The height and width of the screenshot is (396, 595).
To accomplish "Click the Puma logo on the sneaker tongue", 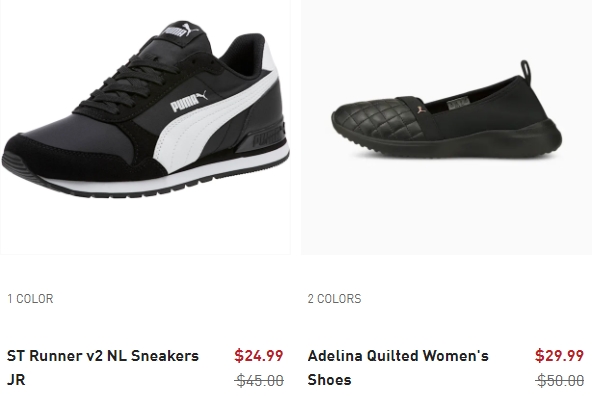I will coord(181,29).
